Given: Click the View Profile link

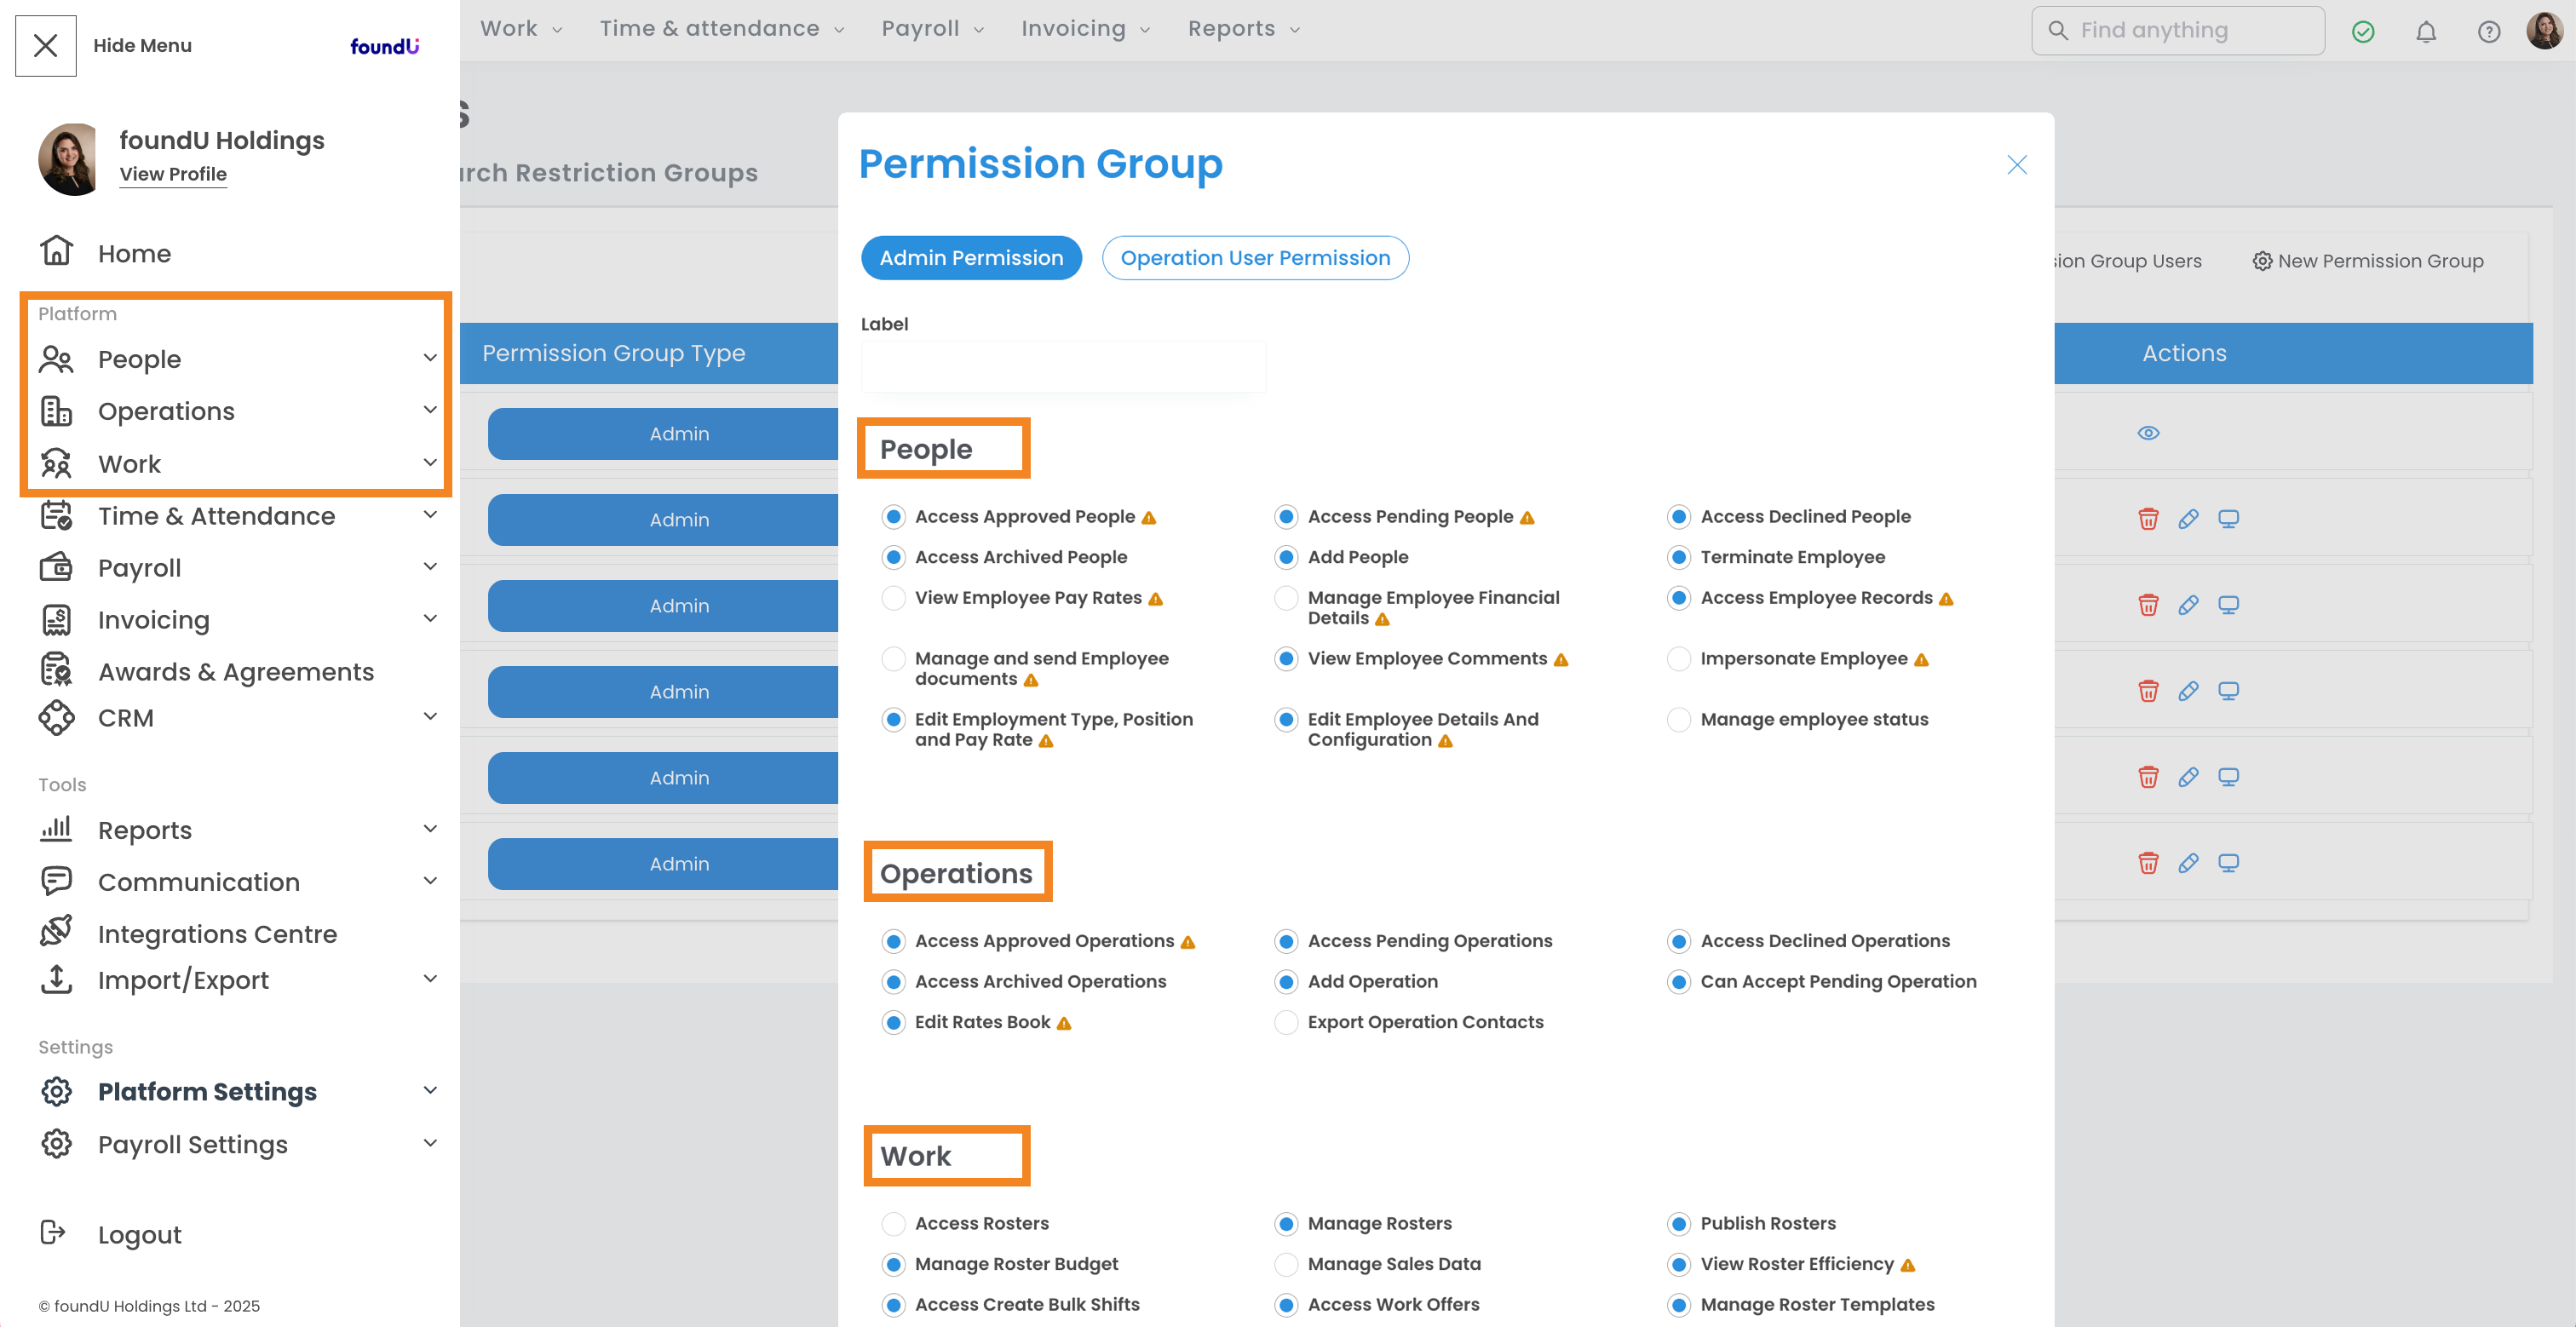Looking at the screenshot, I should click(173, 174).
